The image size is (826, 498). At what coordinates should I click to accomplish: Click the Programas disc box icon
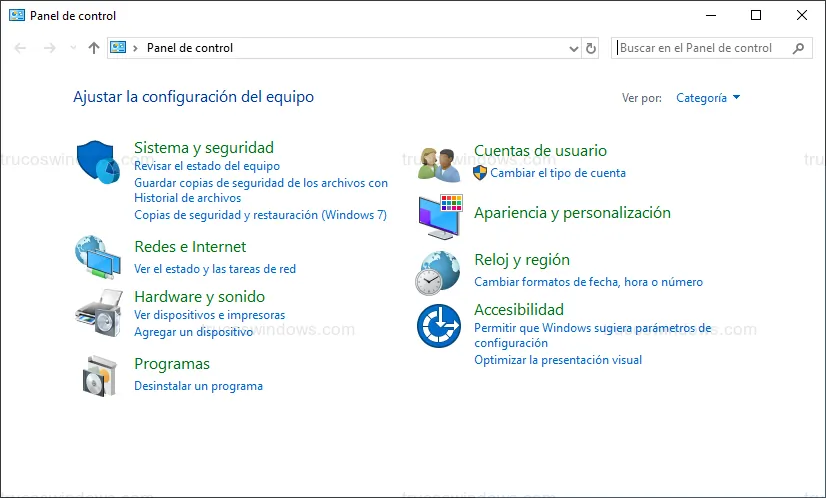[x=98, y=375]
